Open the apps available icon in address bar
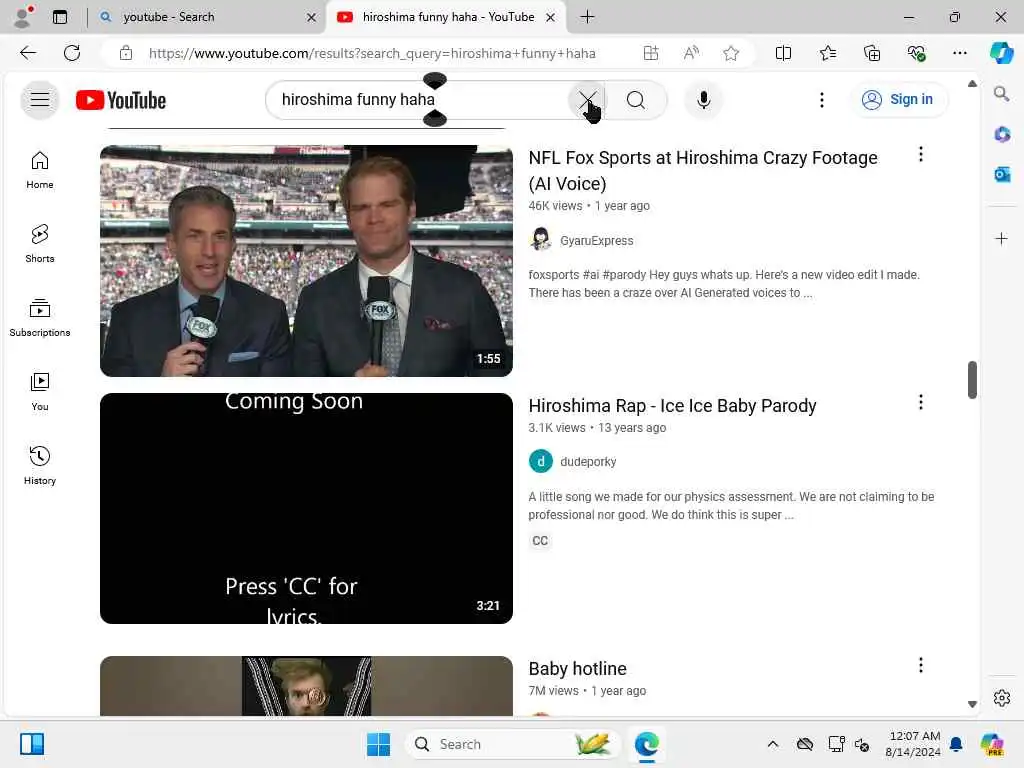 point(650,53)
